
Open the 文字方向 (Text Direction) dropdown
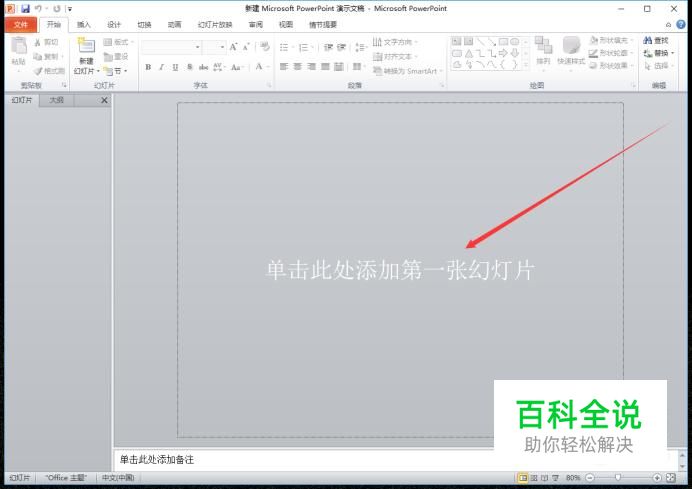tap(395, 42)
